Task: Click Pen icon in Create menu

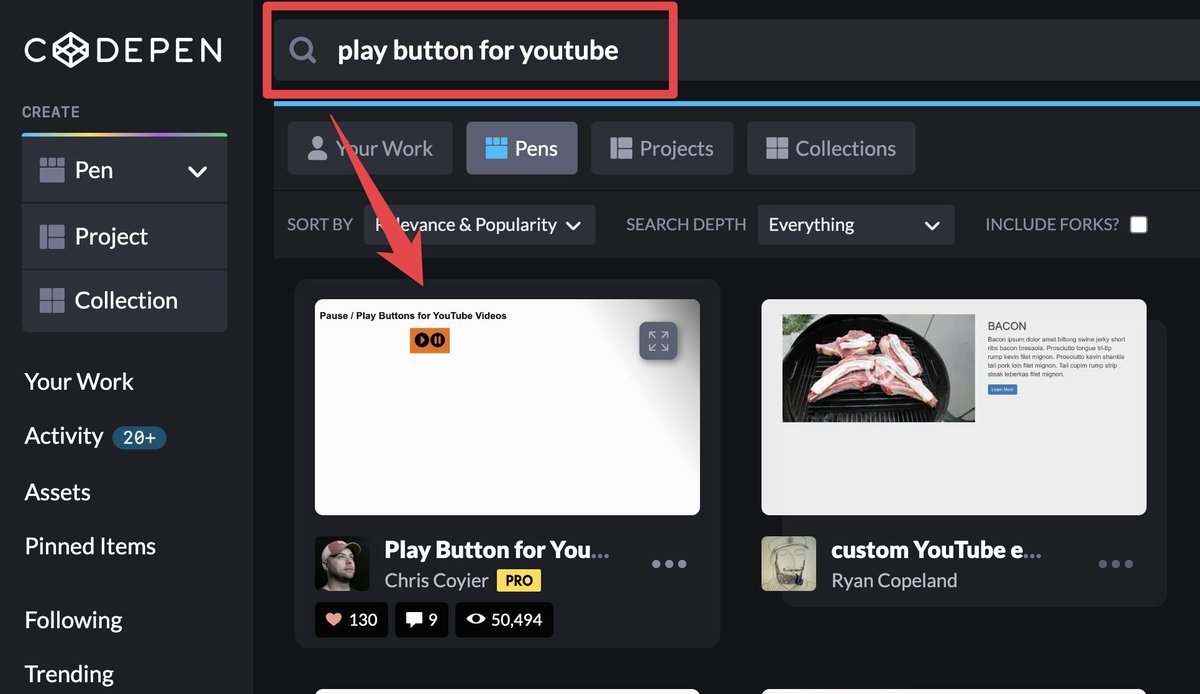Action: [52, 170]
